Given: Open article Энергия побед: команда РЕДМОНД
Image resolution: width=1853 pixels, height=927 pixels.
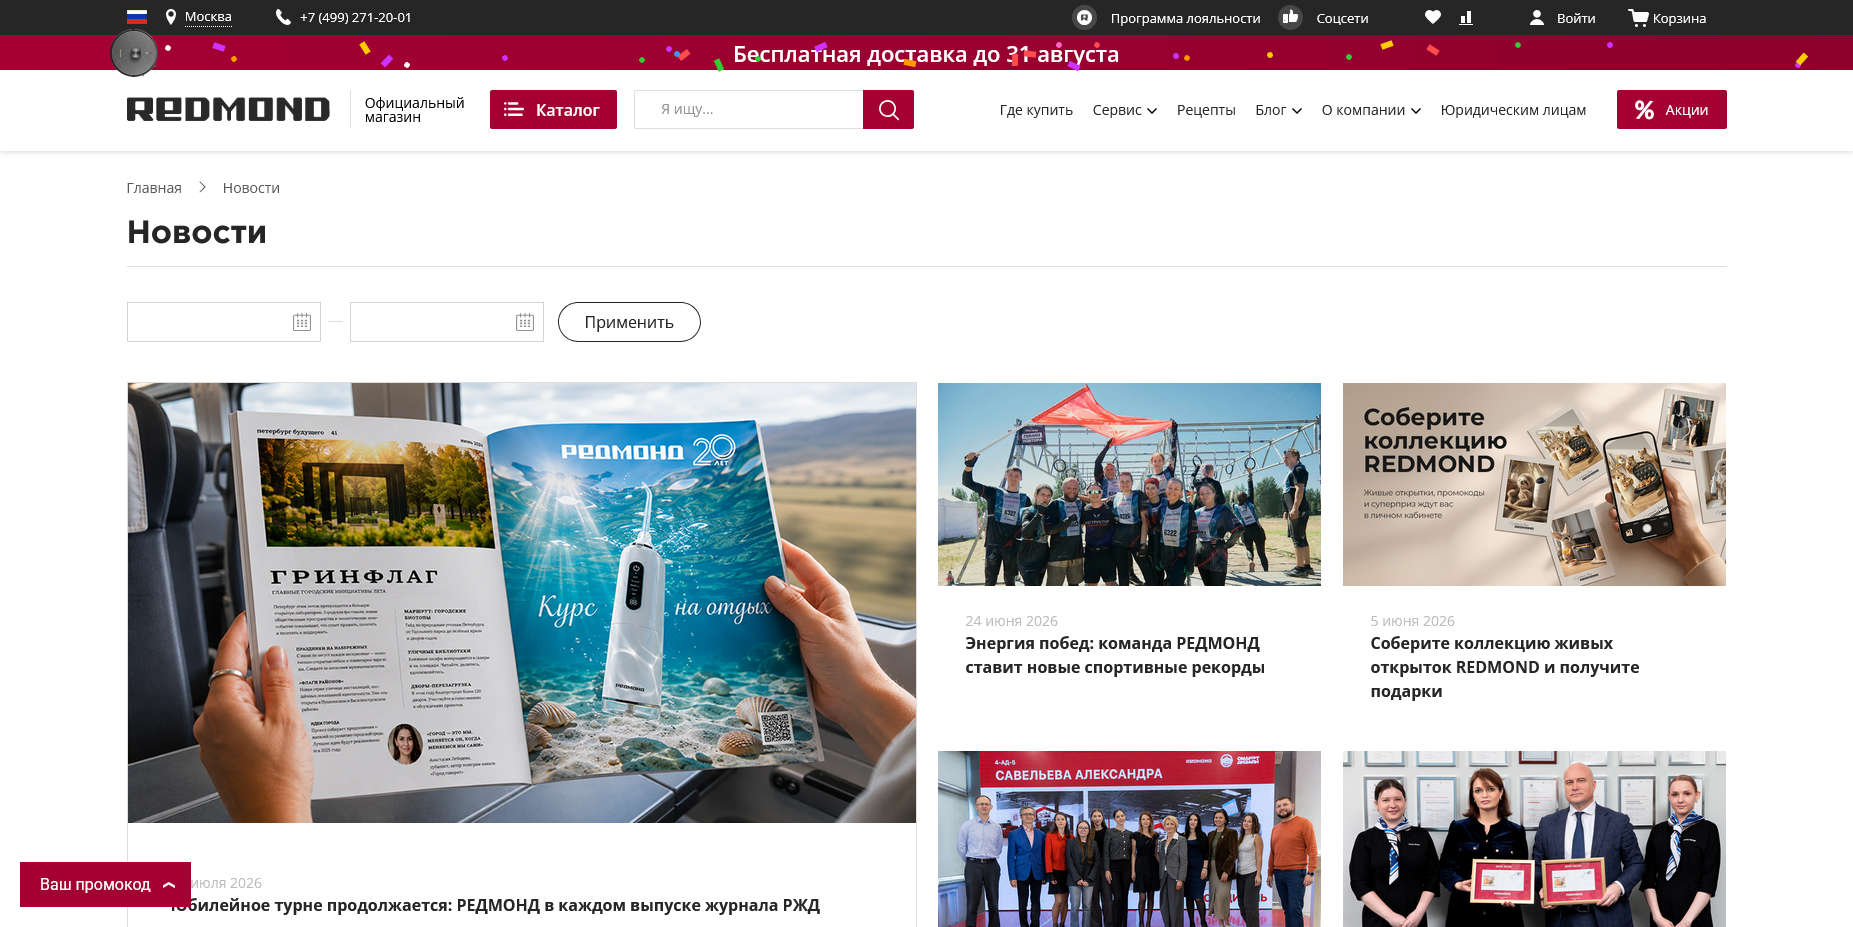Looking at the screenshot, I should click(x=1115, y=655).
